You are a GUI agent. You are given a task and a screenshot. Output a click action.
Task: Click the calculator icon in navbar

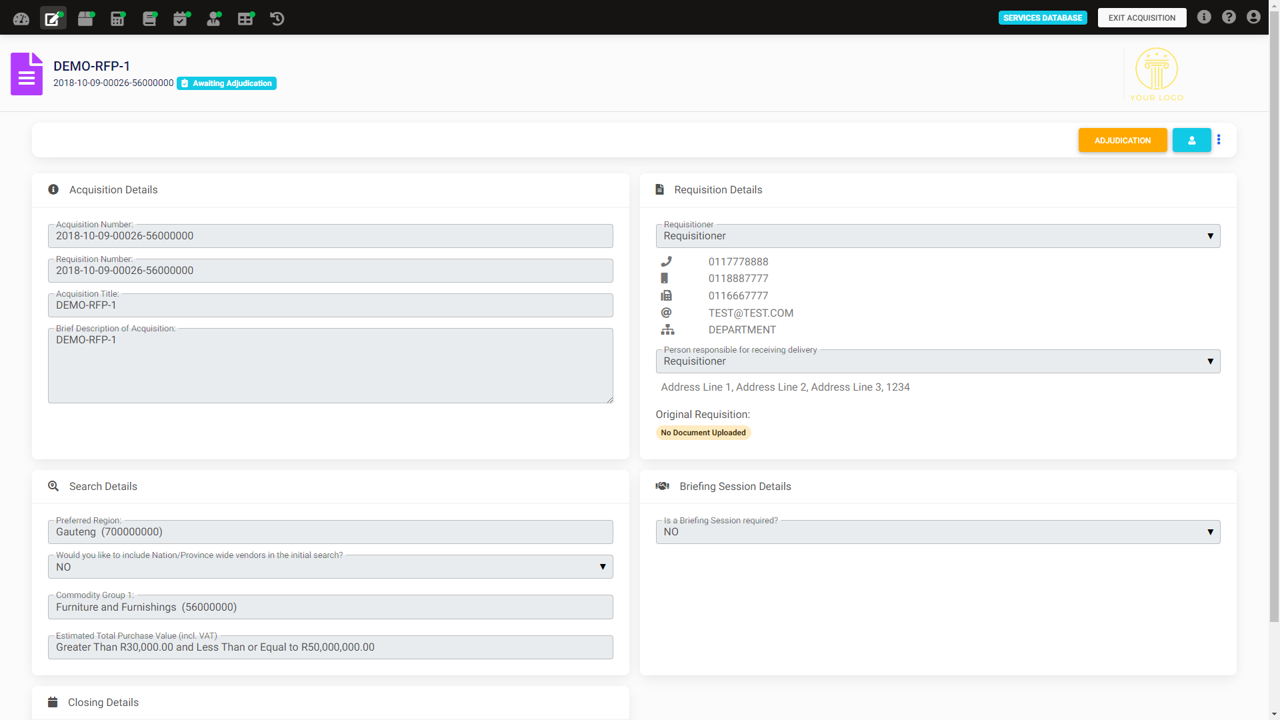[x=118, y=18]
